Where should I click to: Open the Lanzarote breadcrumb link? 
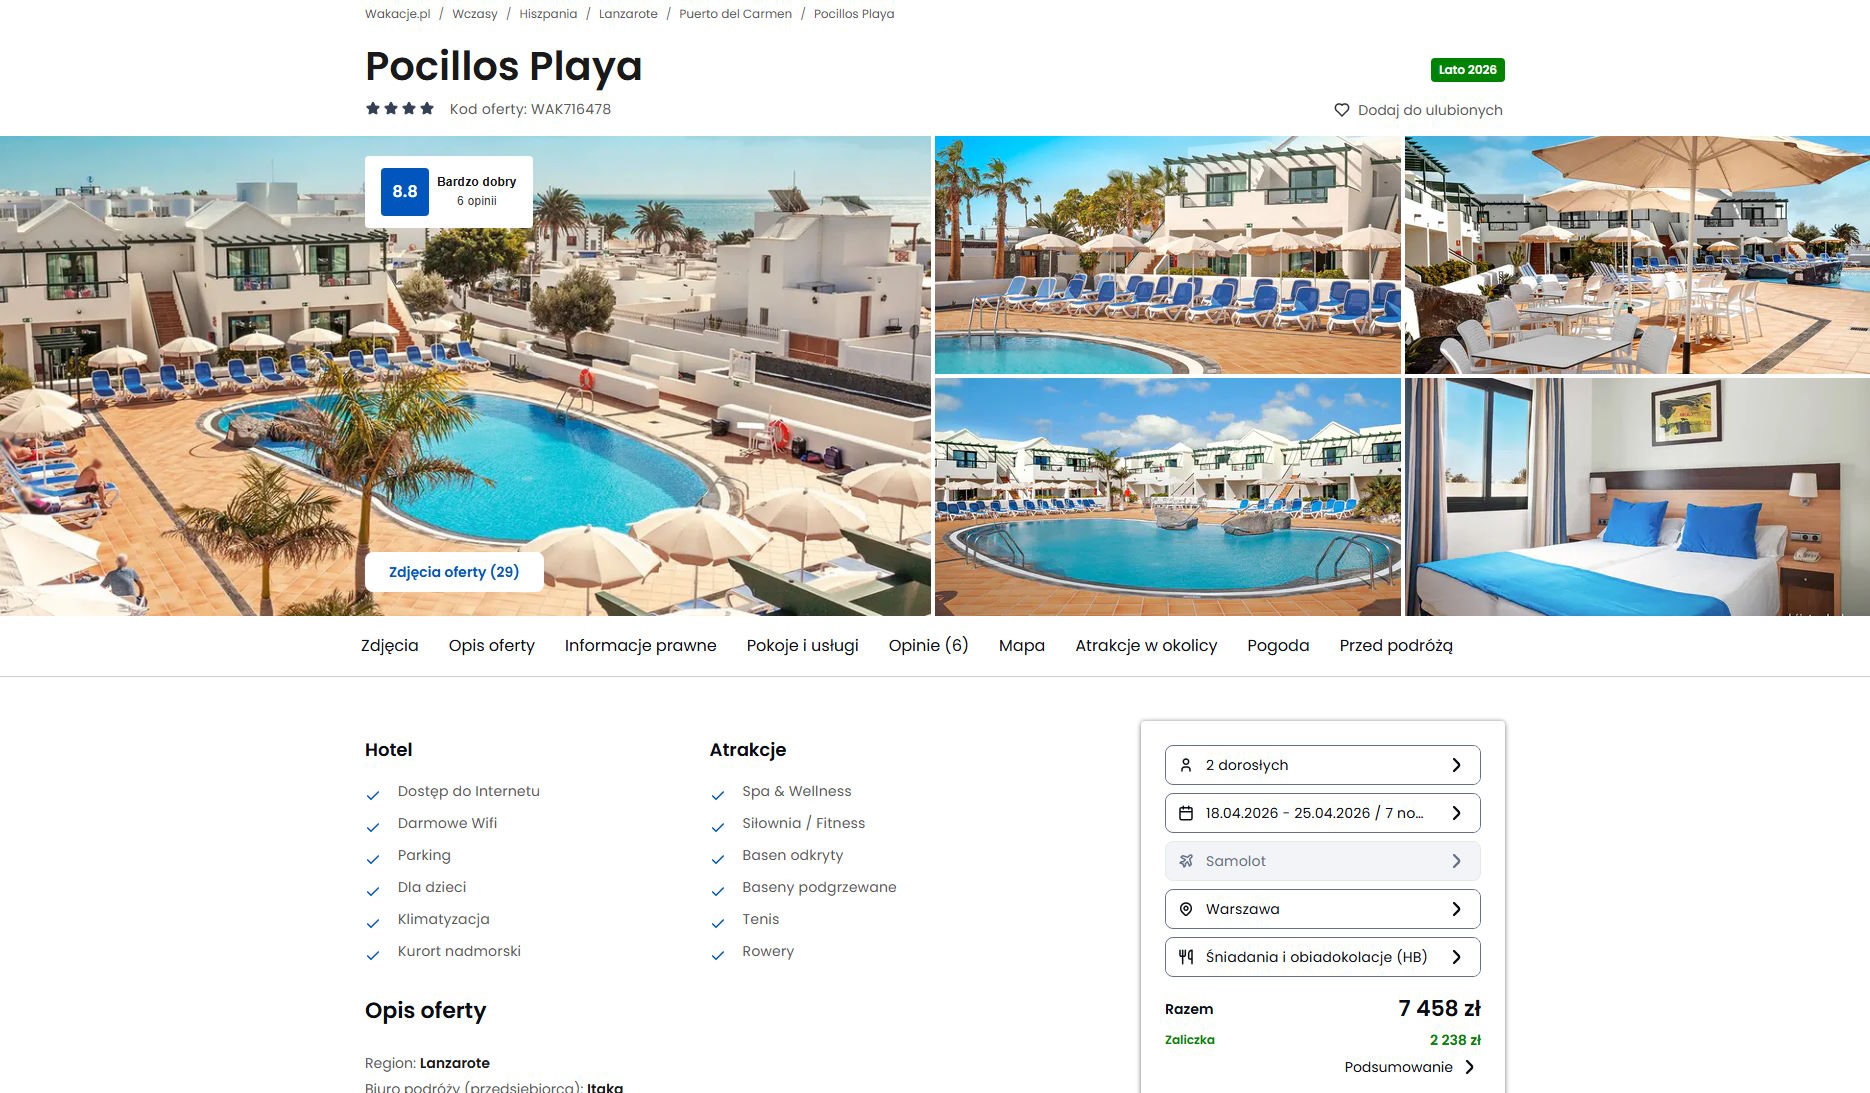[x=628, y=14]
